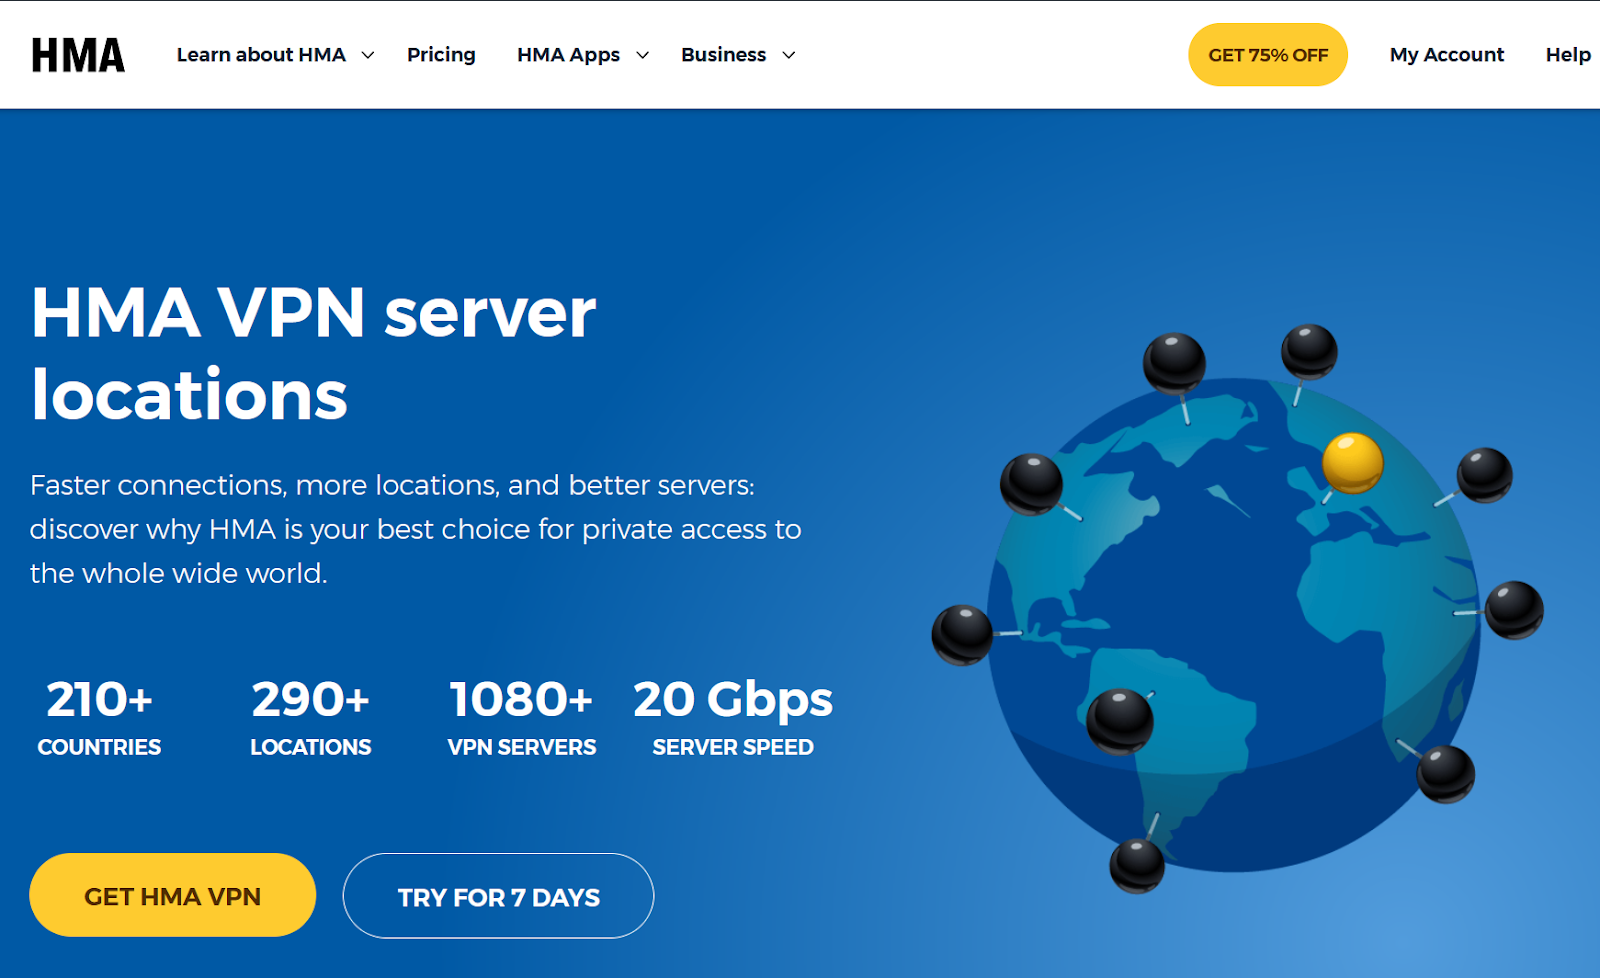
Task: Open the Help link
Action: click(x=1568, y=55)
